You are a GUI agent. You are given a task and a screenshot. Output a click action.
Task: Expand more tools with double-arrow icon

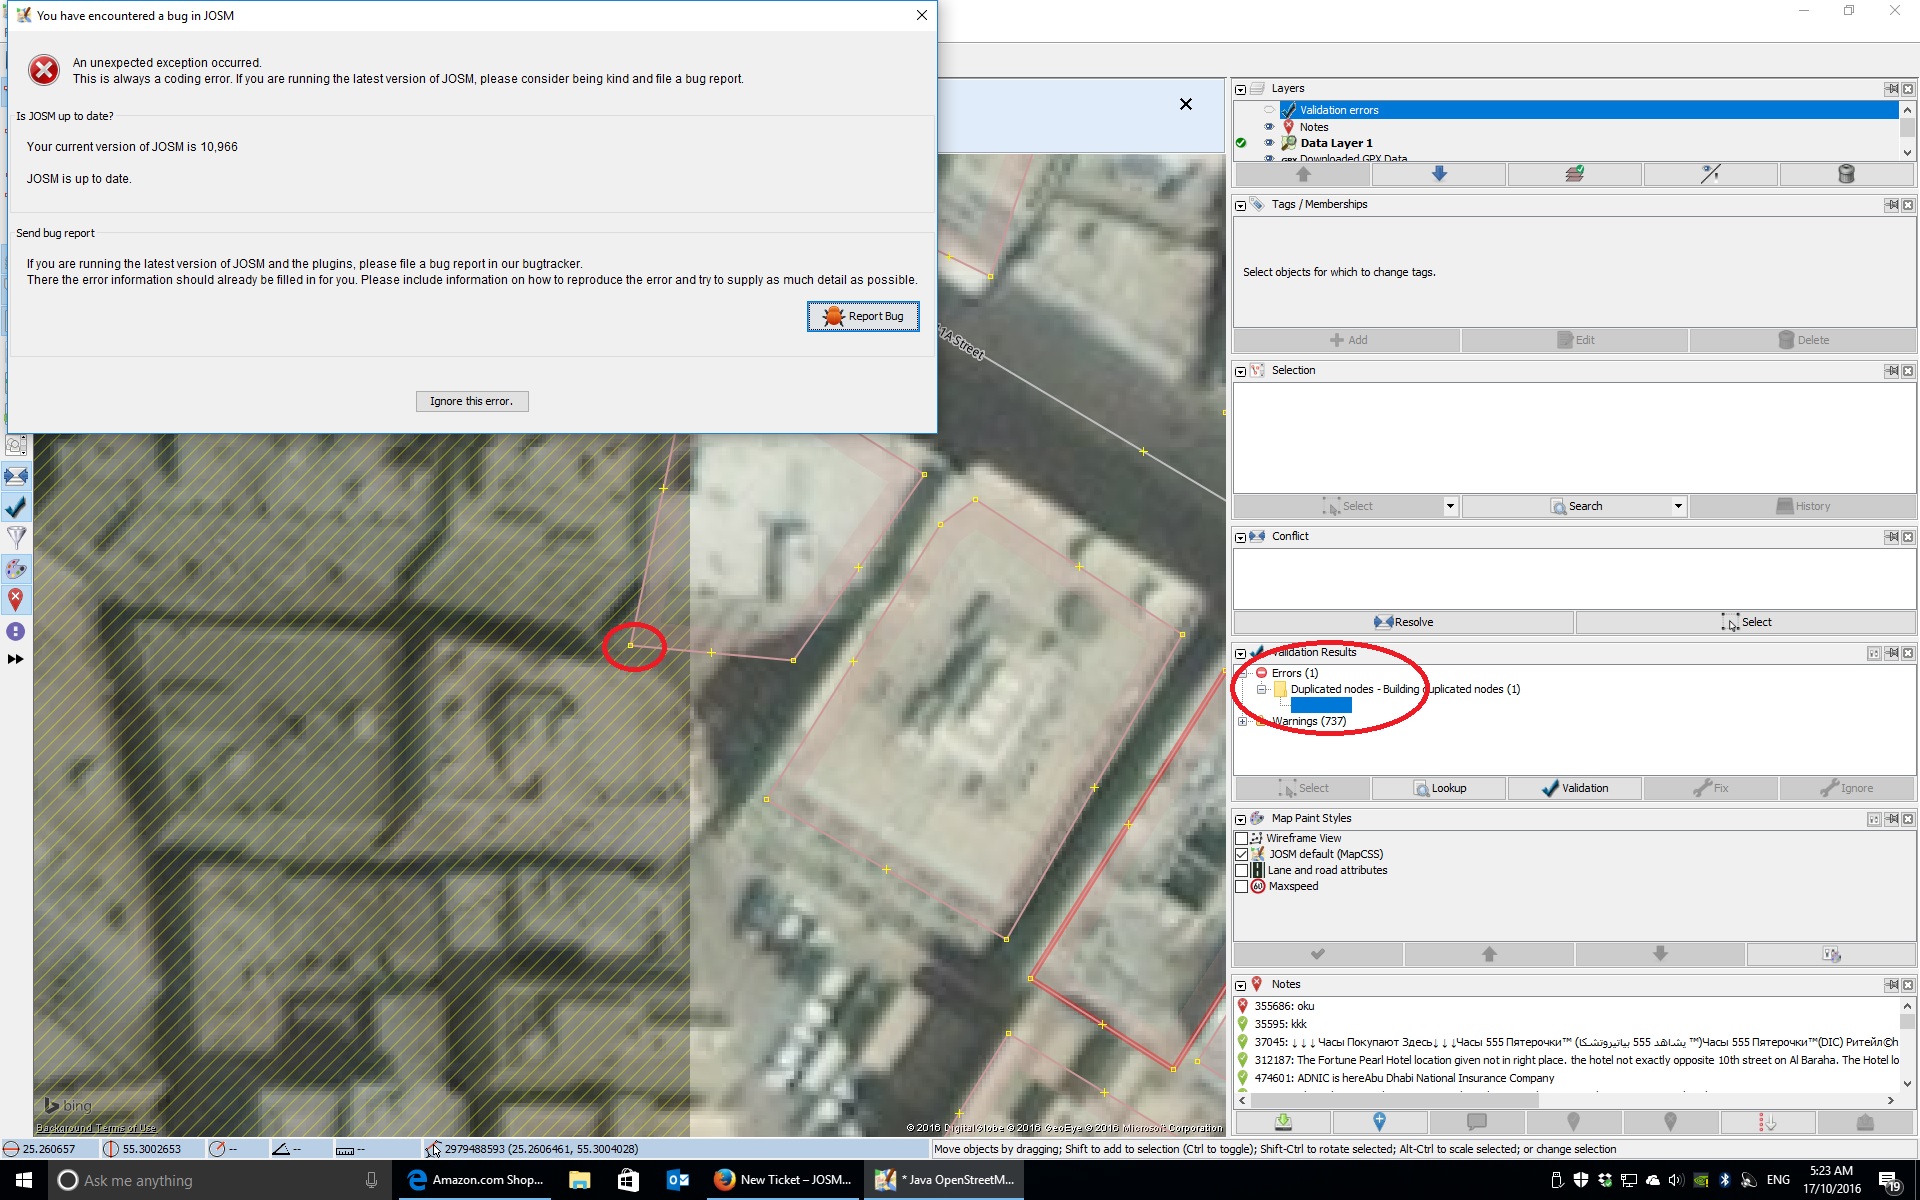15,659
